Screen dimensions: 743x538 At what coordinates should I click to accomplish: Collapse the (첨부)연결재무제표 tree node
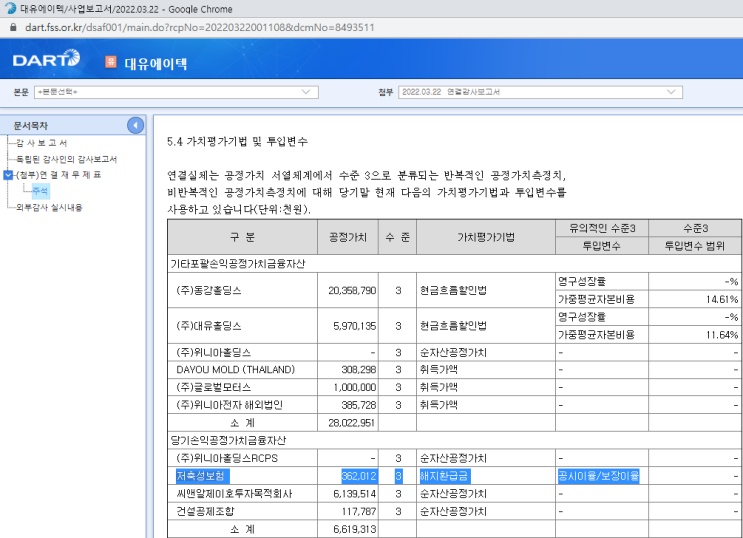[x=8, y=175]
